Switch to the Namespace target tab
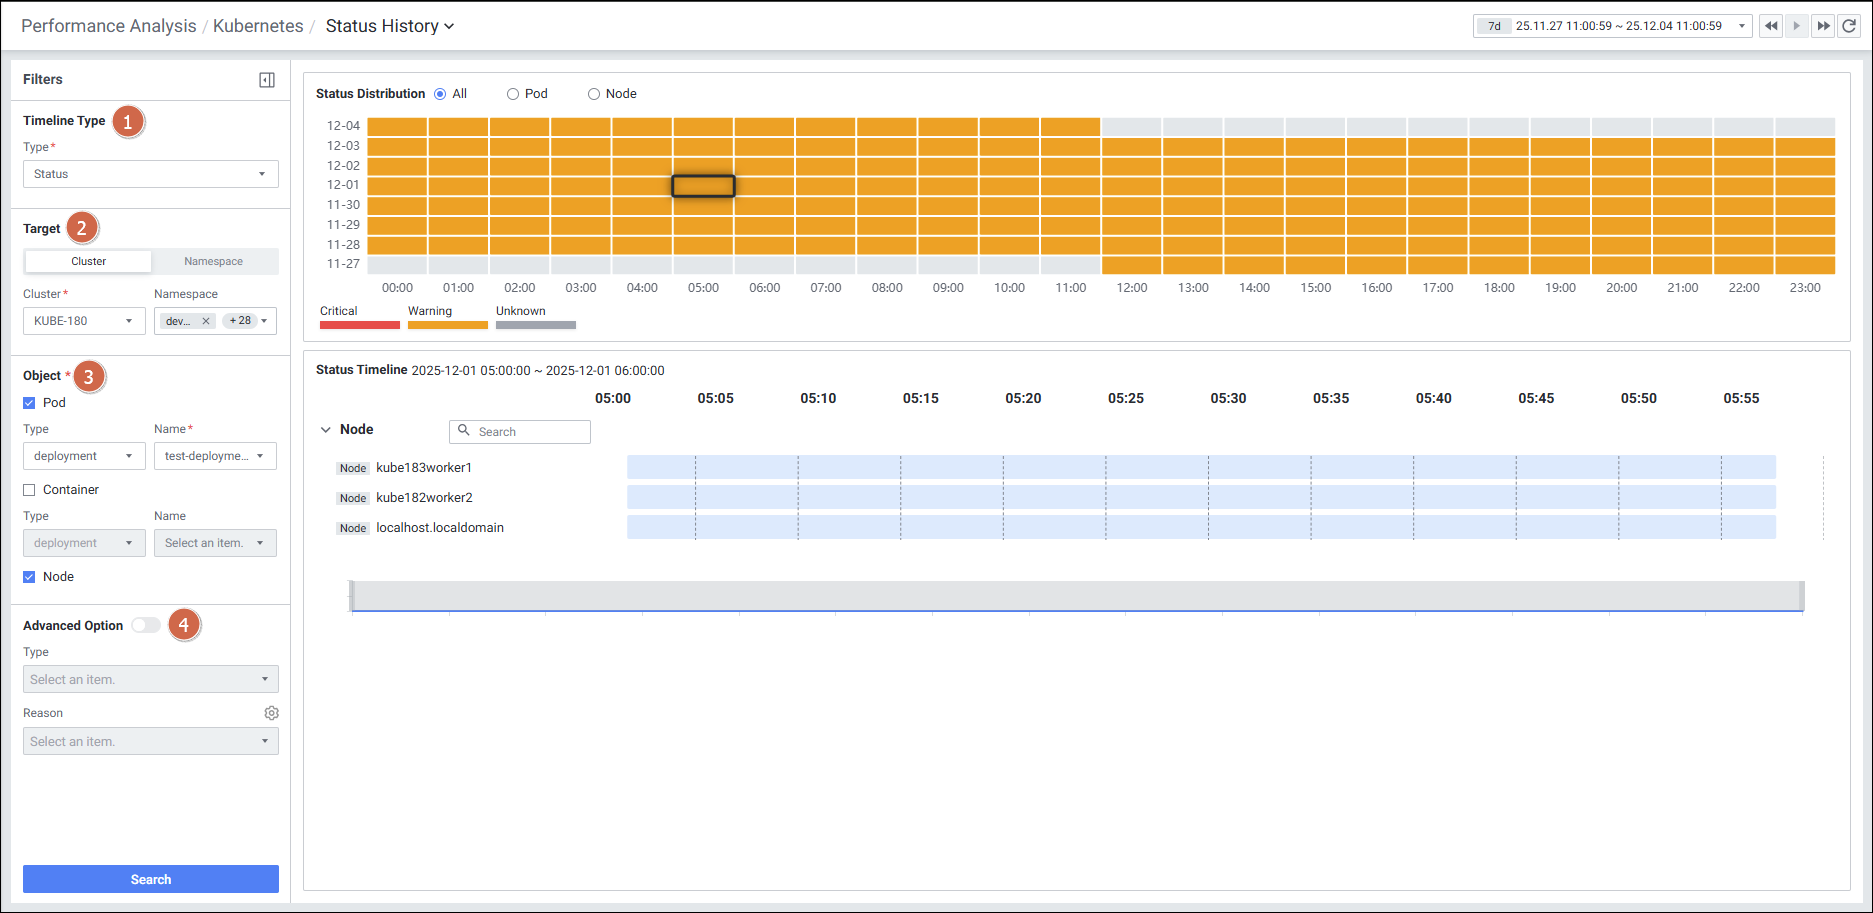Screen dimensions: 1873x913 coord(213,262)
